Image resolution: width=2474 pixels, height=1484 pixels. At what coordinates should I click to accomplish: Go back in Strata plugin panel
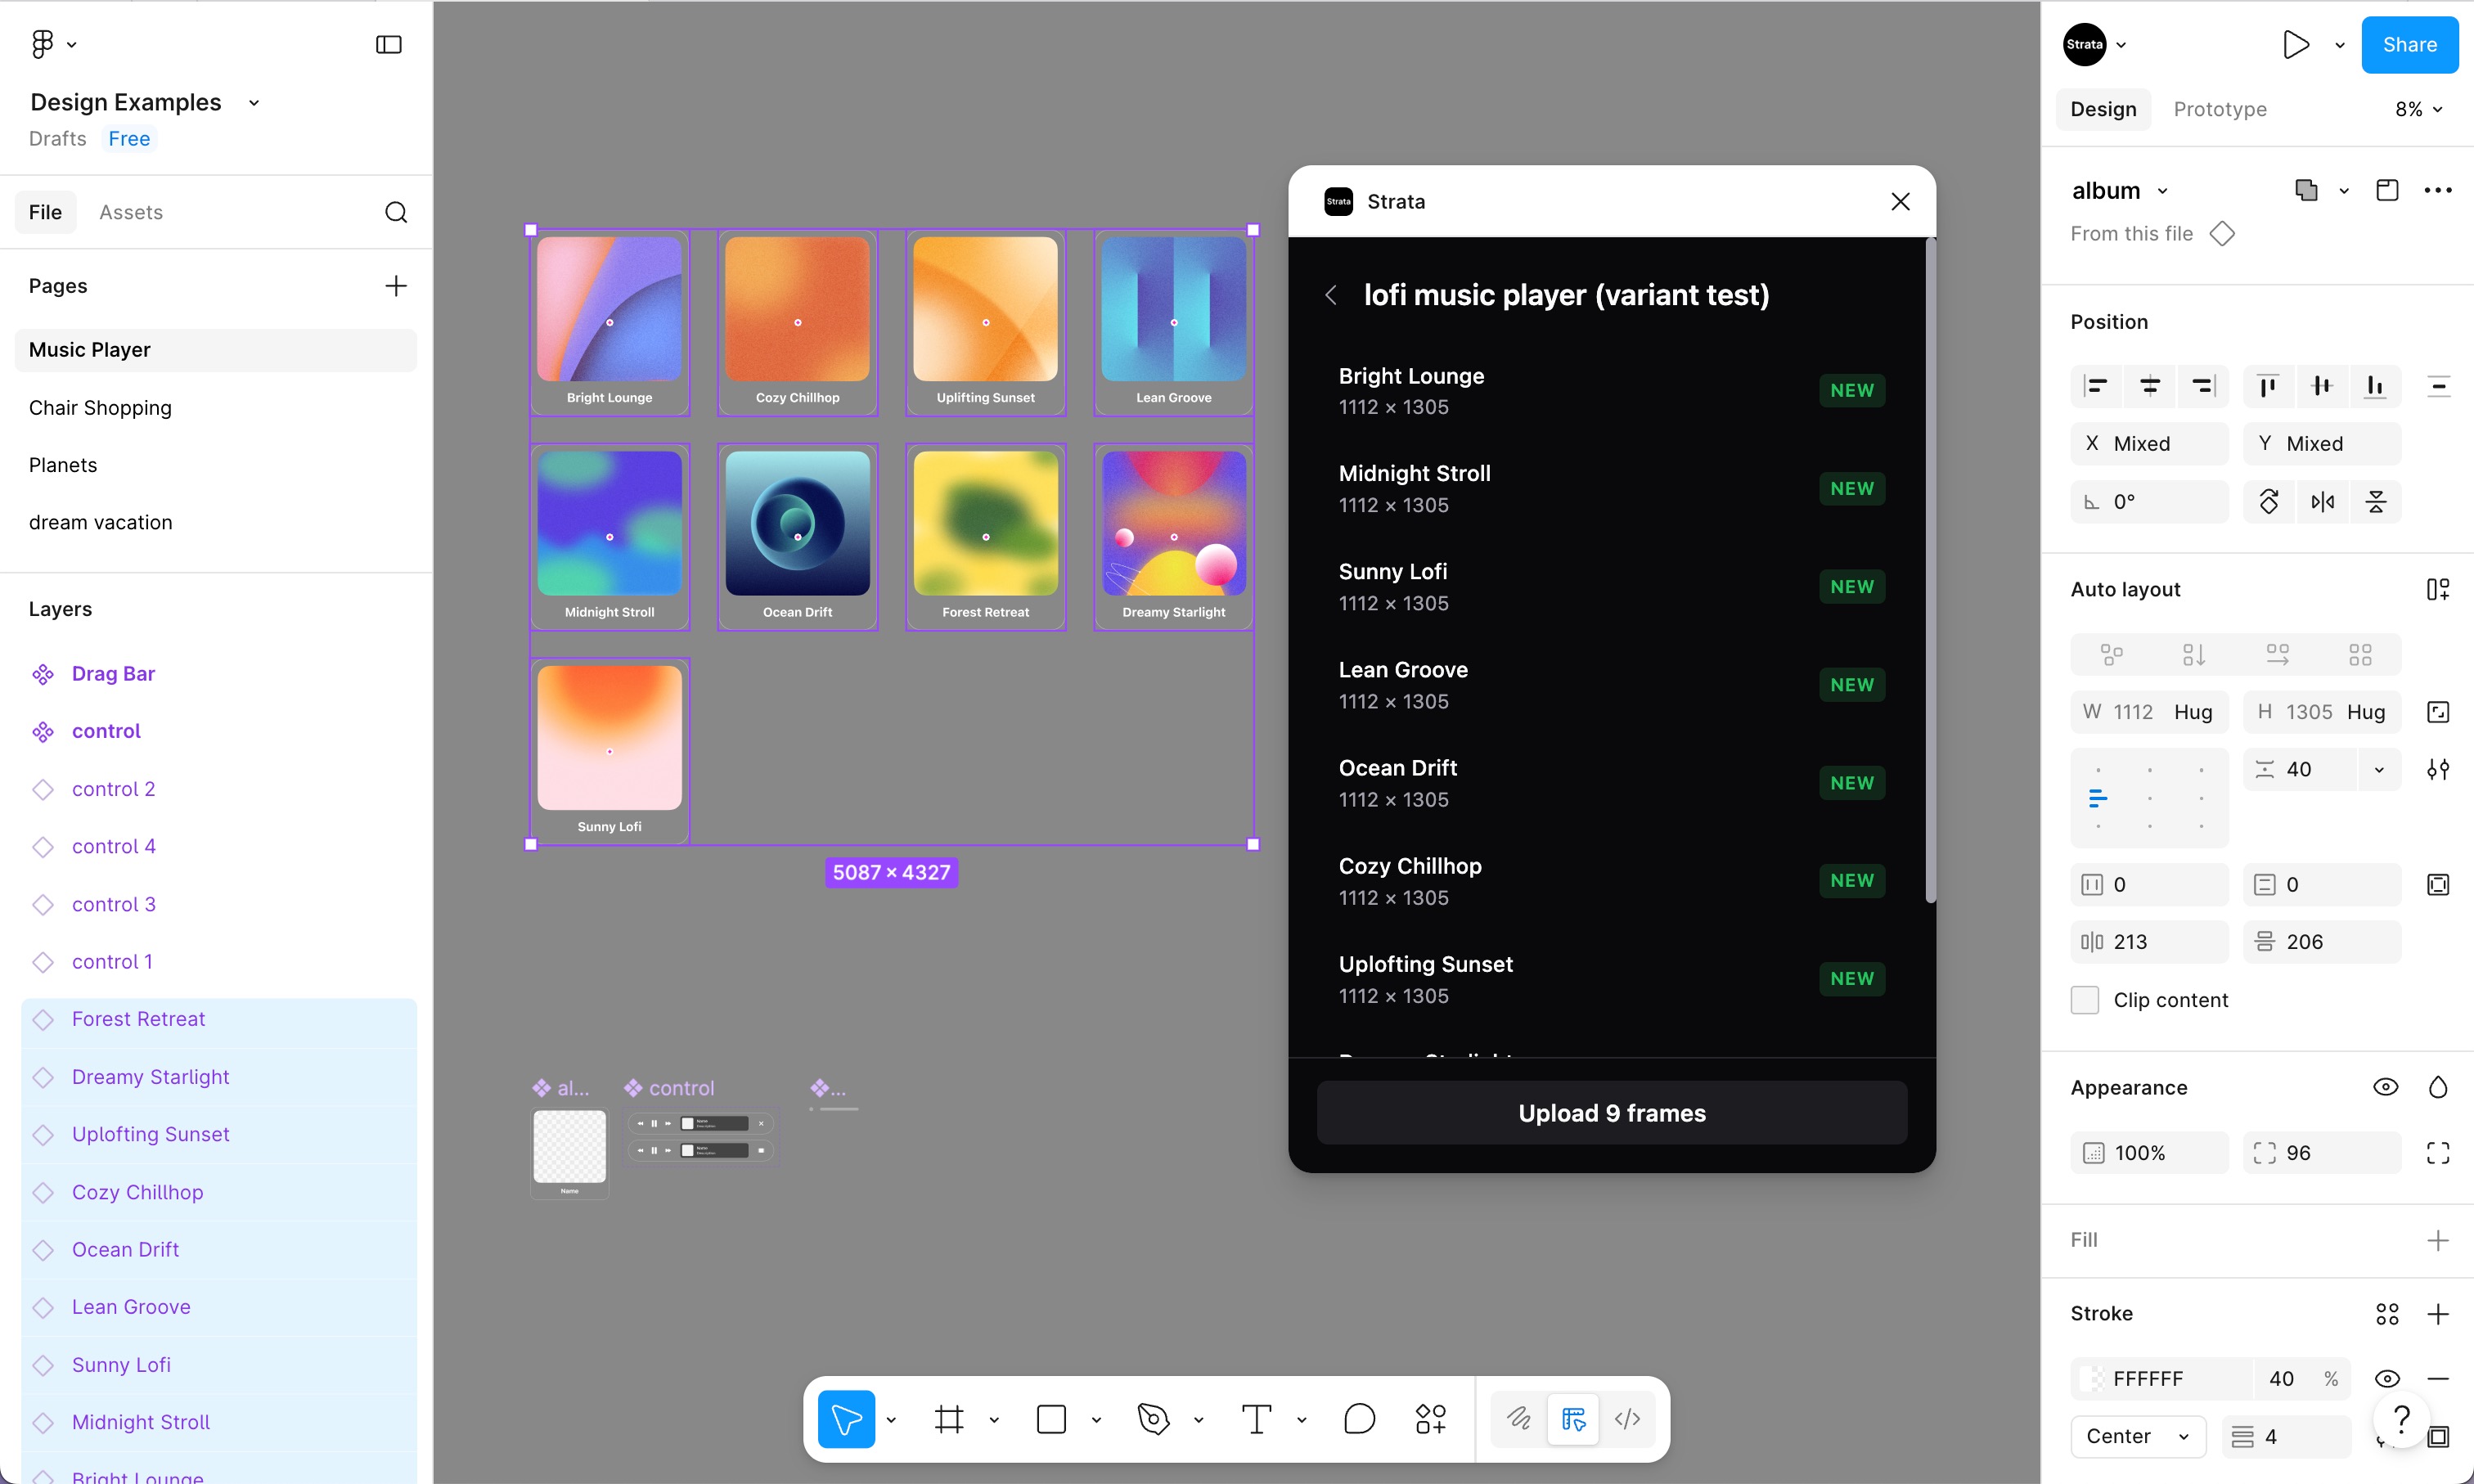point(1331,295)
